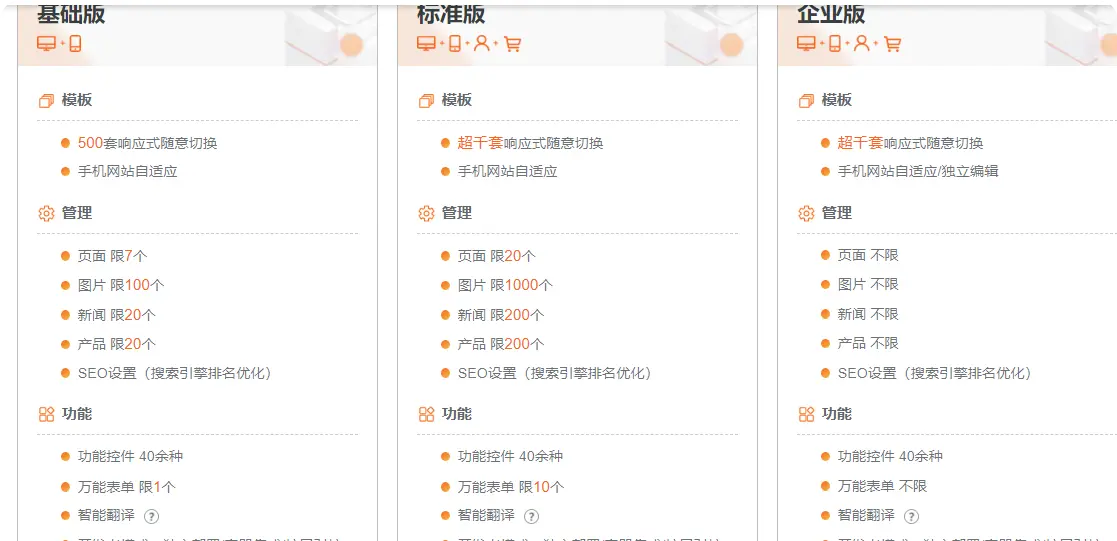
Task: Click 产品 限200个 row
Action: 501,344
